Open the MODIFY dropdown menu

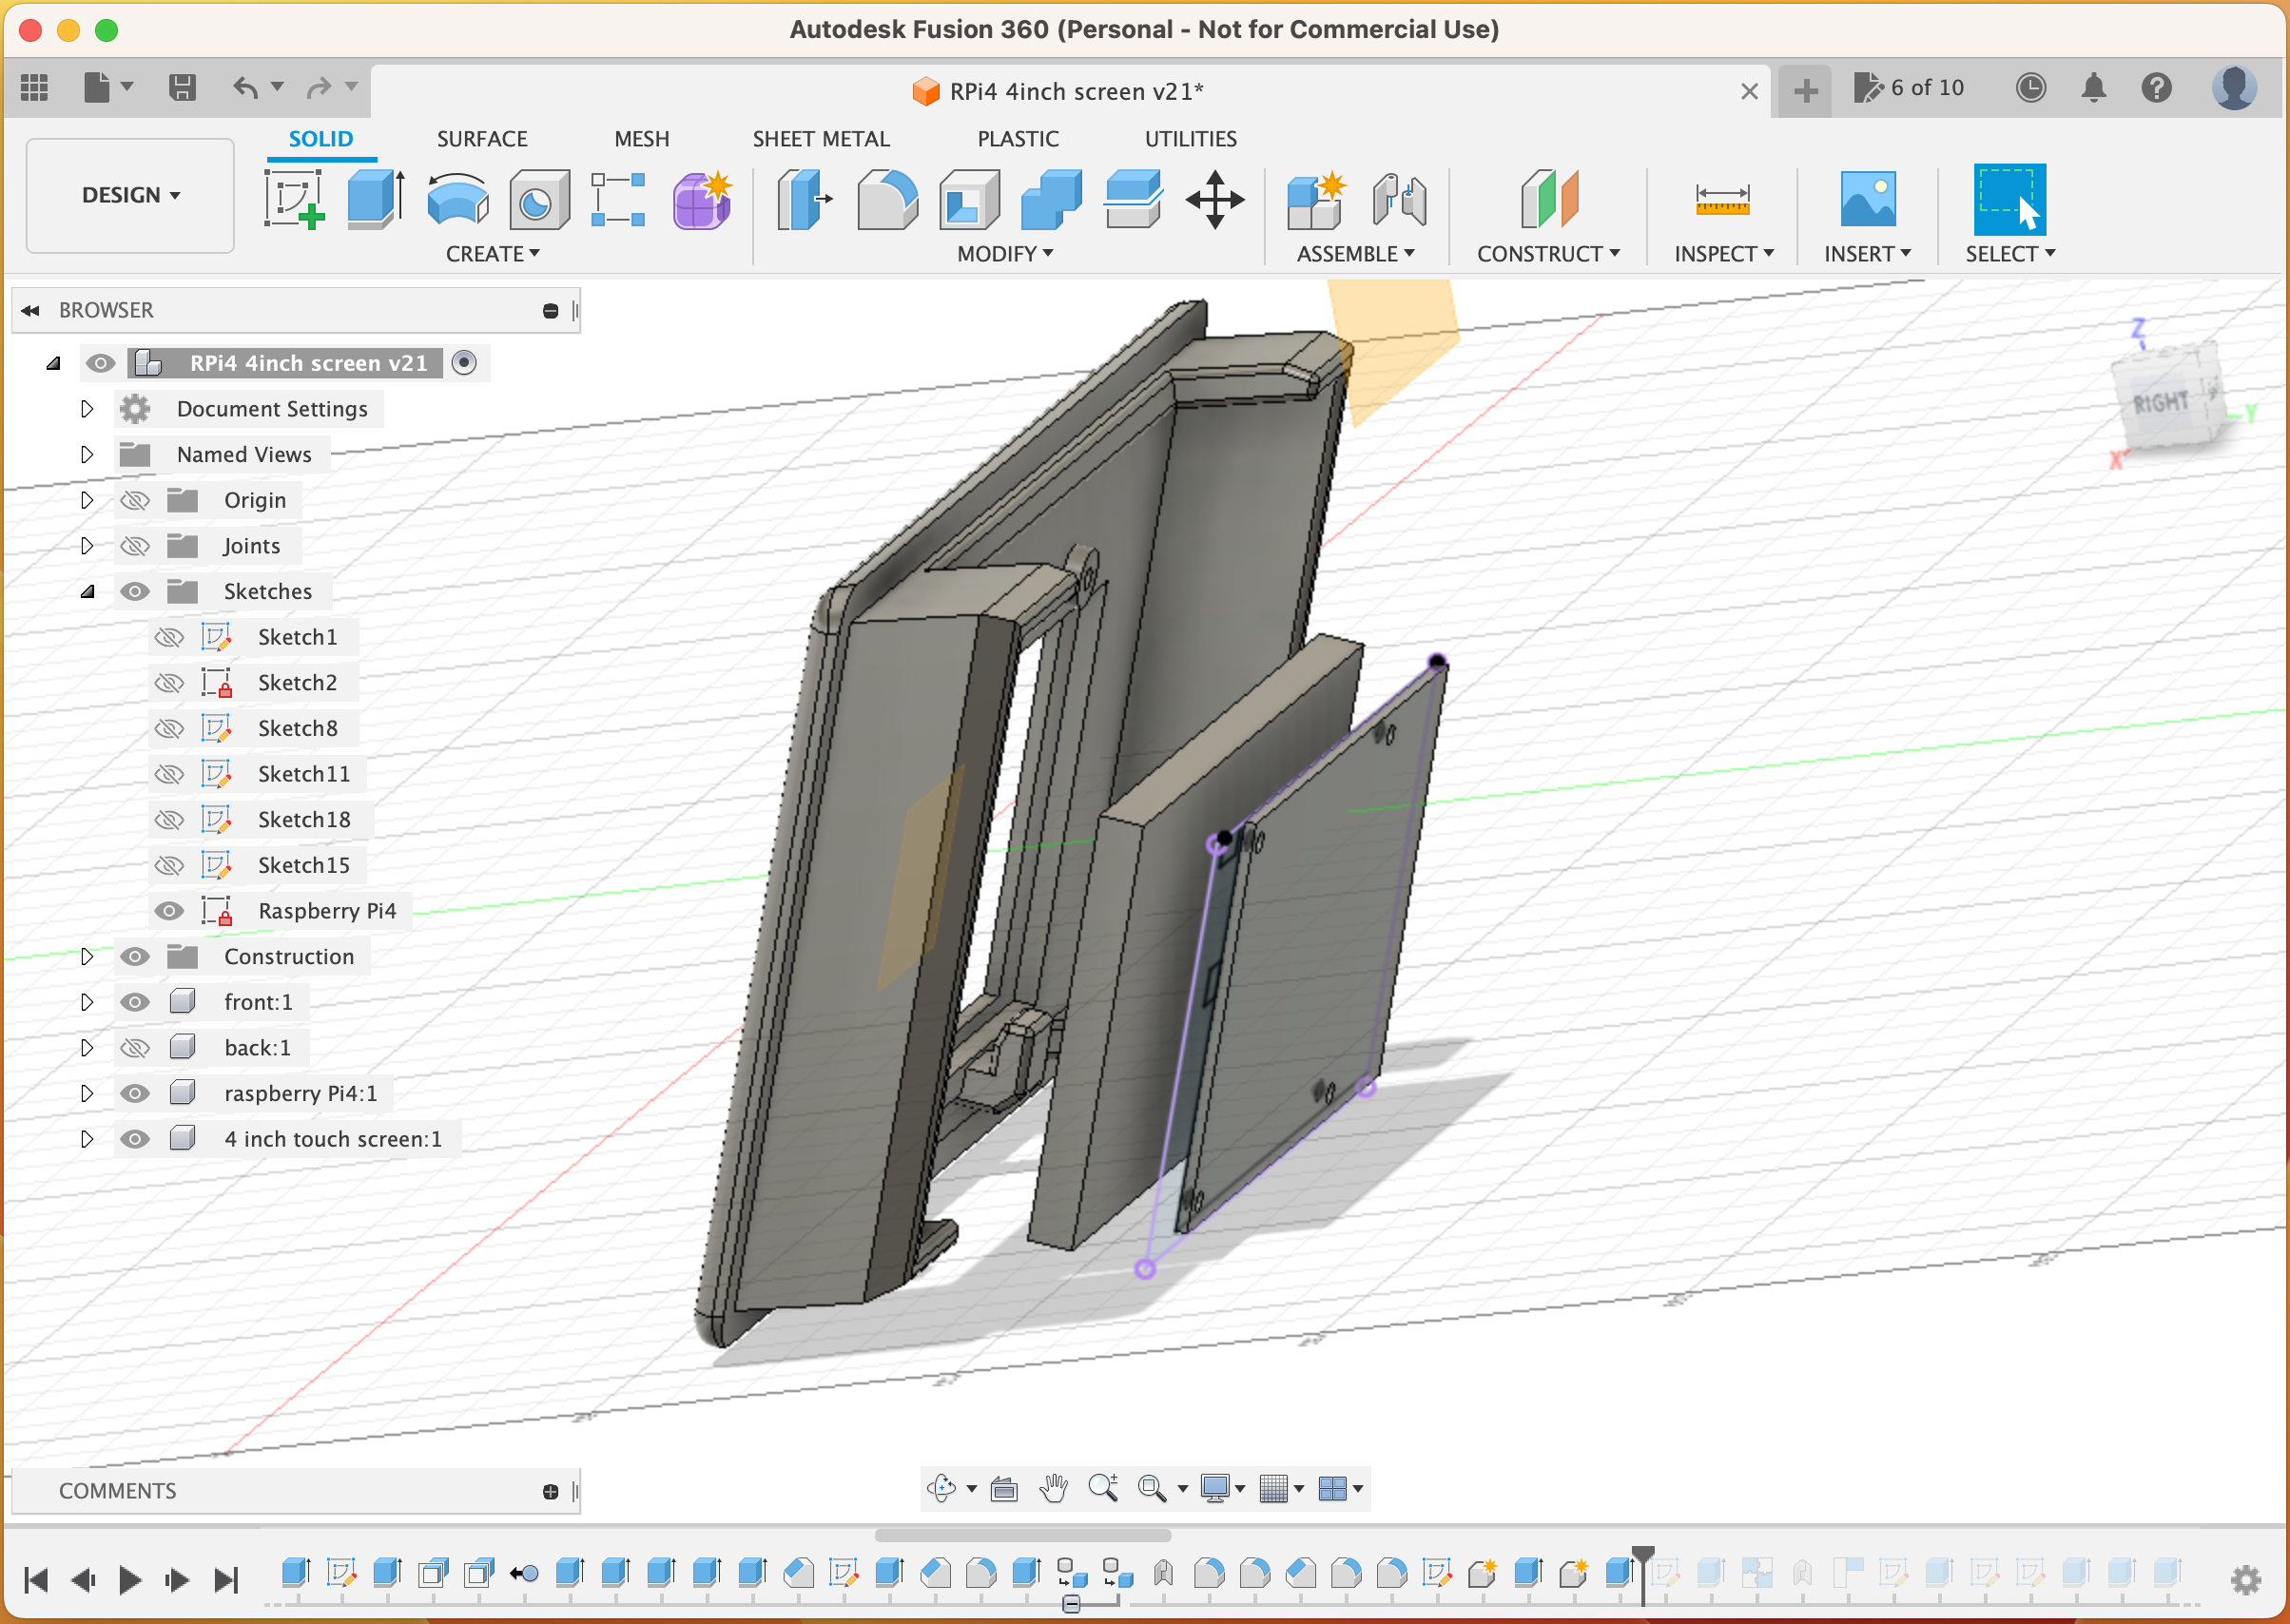(x=1005, y=254)
